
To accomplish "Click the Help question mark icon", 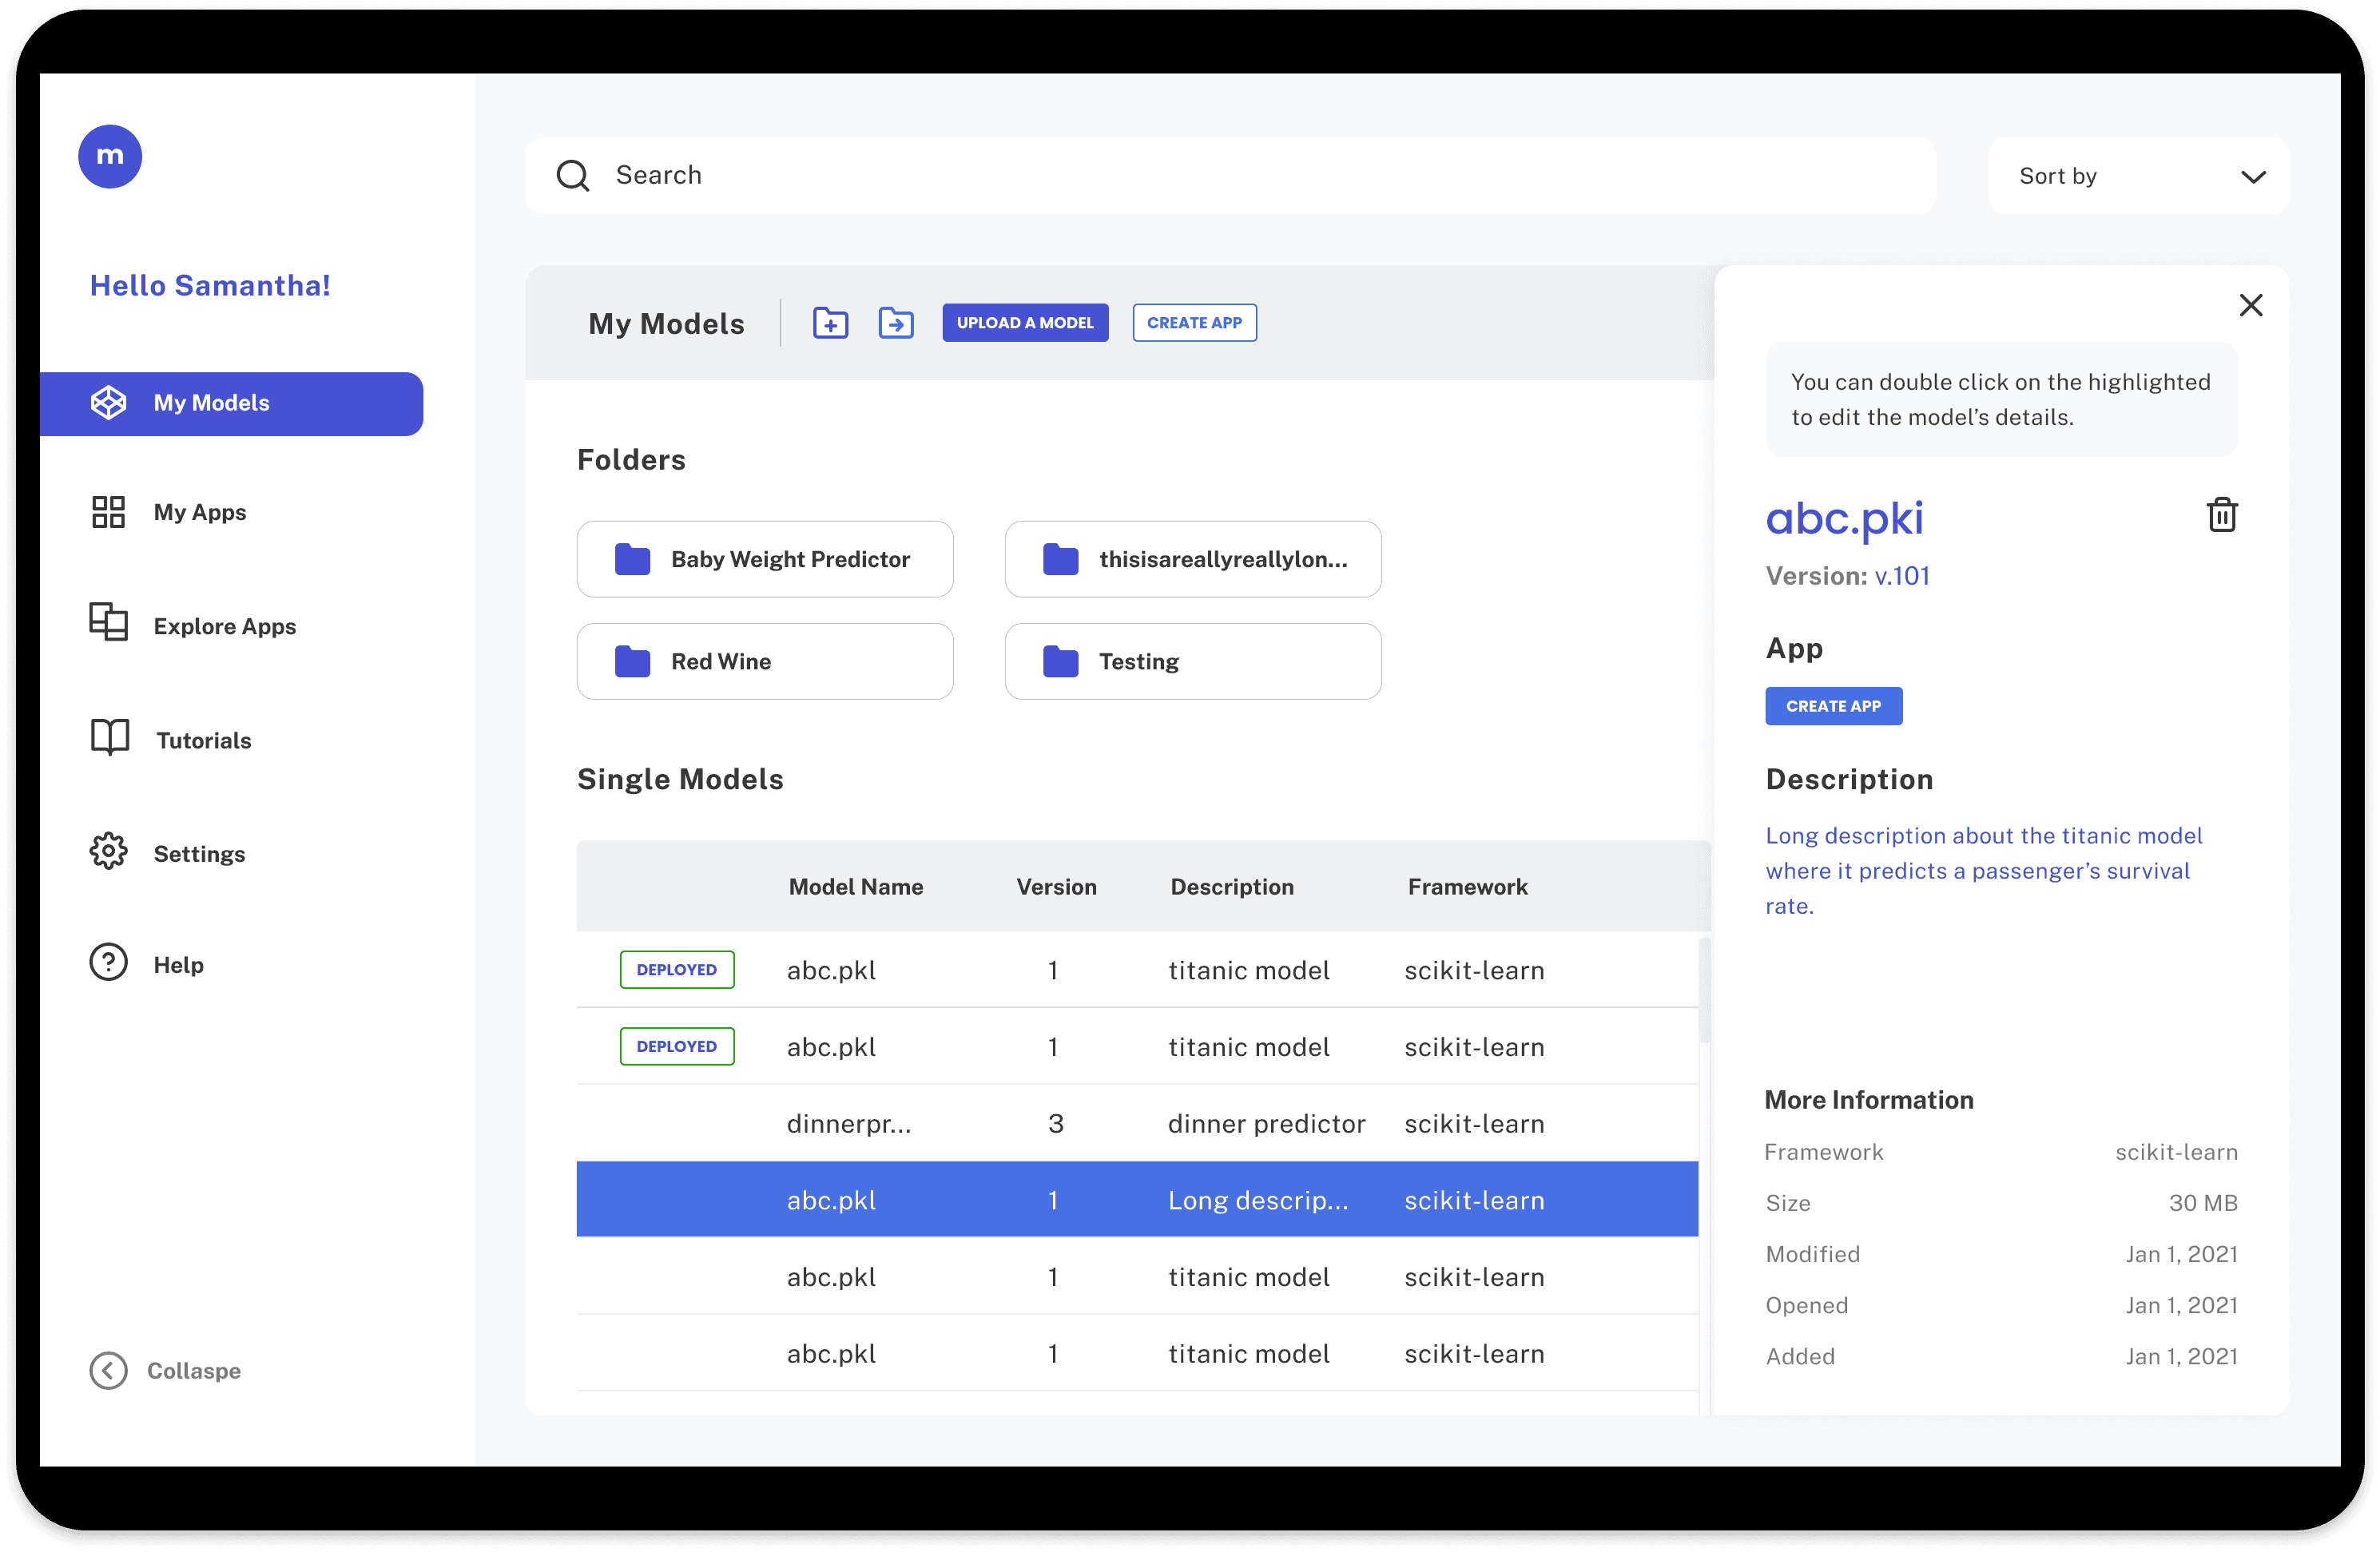I will pyautogui.click(x=108, y=963).
